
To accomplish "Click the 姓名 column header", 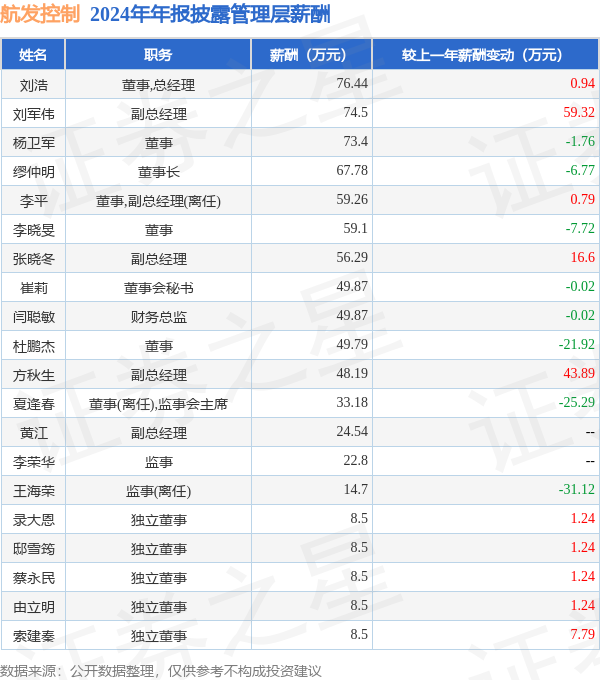I will [x=33, y=55].
